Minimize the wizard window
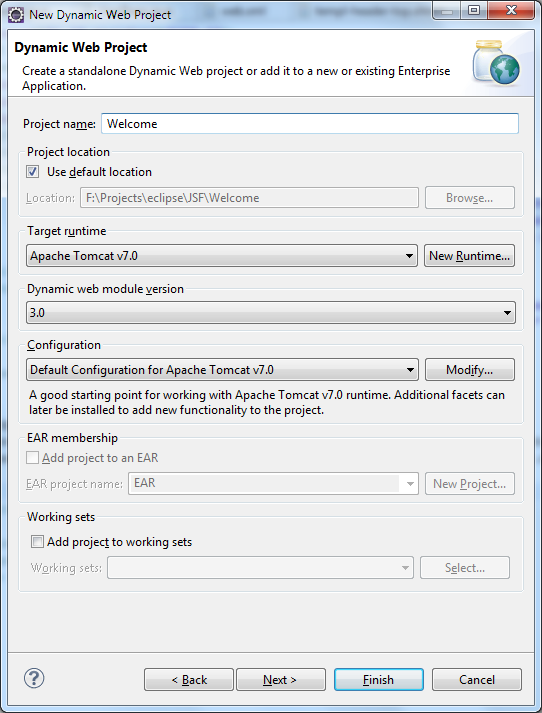The image size is (542, 713). [x=447, y=10]
